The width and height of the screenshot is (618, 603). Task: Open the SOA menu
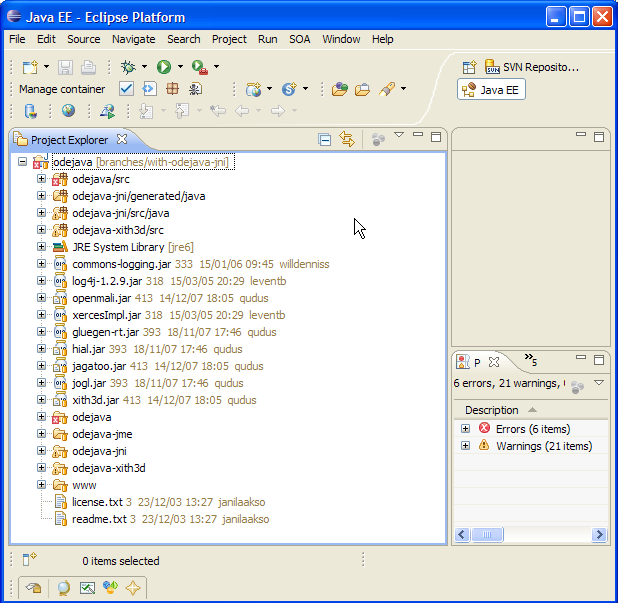click(300, 39)
